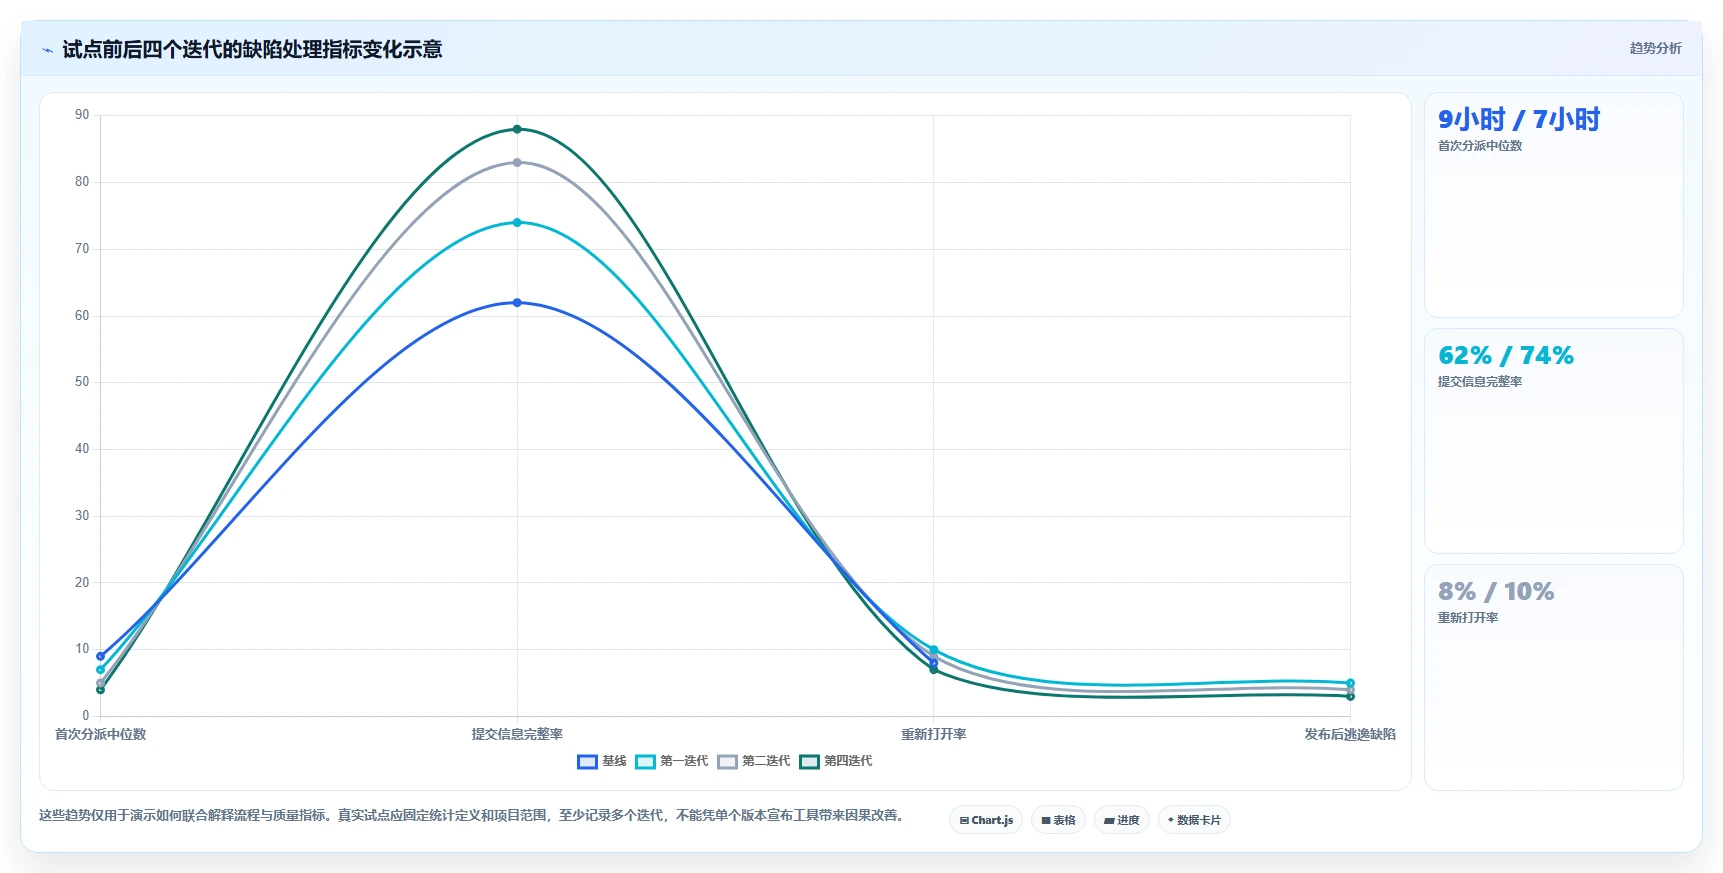
Task: Click the 第二迭代 data point at 83
Action: [x=517, y=162]
